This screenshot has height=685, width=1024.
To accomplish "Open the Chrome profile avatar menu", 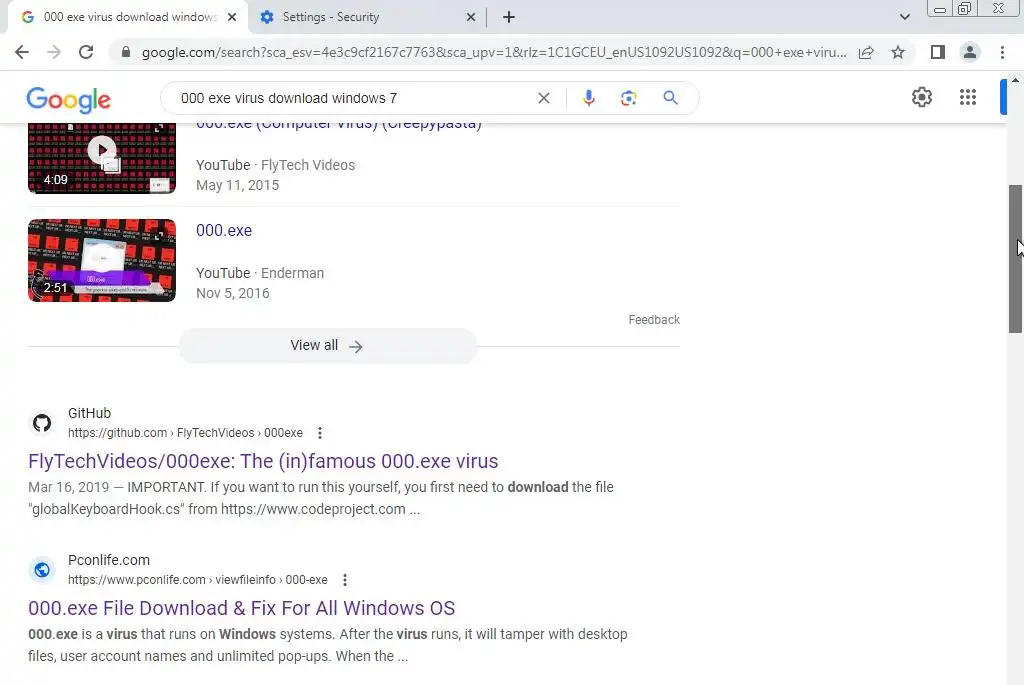I will (x=970, y=52).
